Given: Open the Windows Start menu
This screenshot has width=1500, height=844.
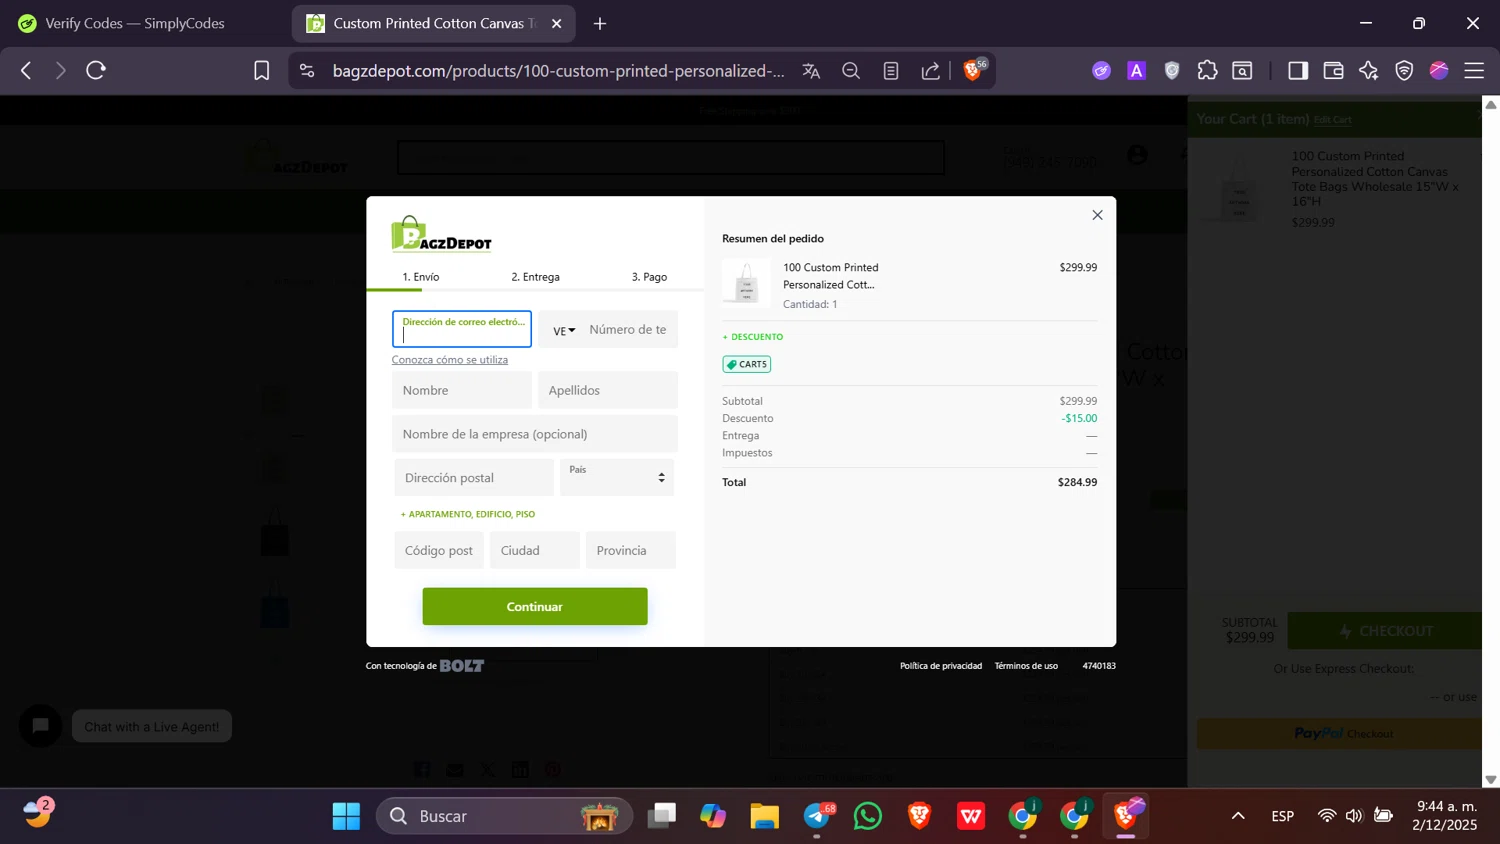Looking at the screenshot, I should click(346, 816).
